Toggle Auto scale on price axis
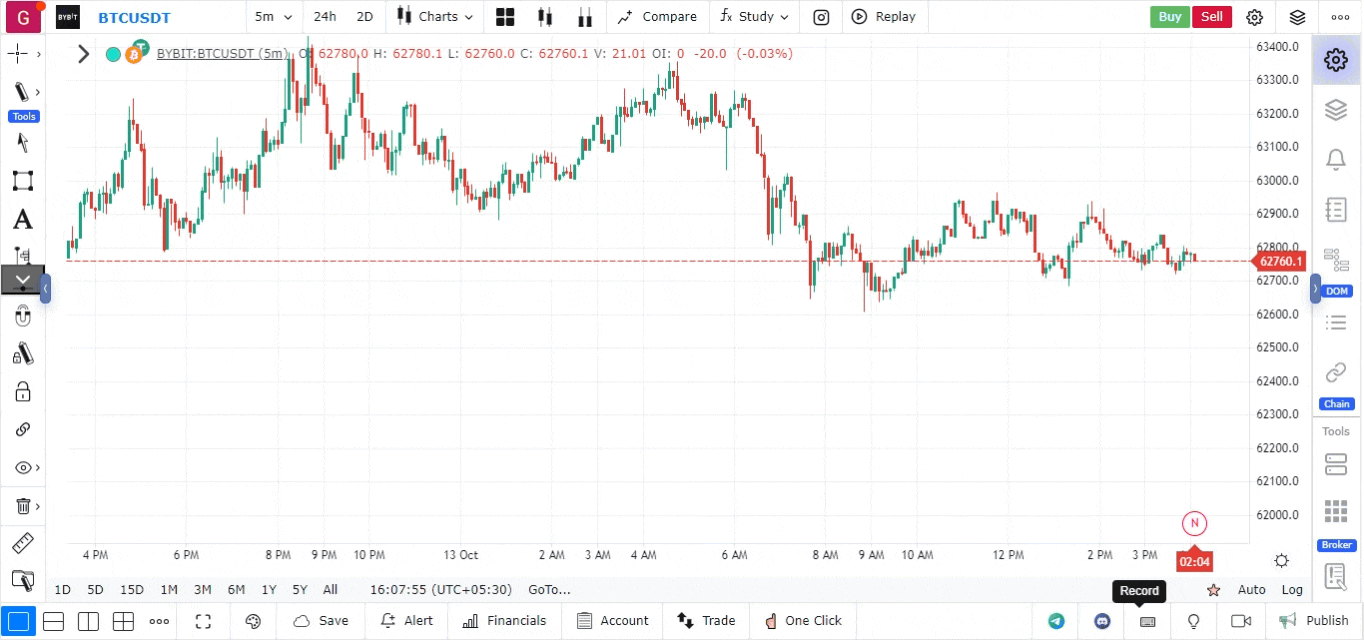The image size is (1364, 640). (1251, 590)
